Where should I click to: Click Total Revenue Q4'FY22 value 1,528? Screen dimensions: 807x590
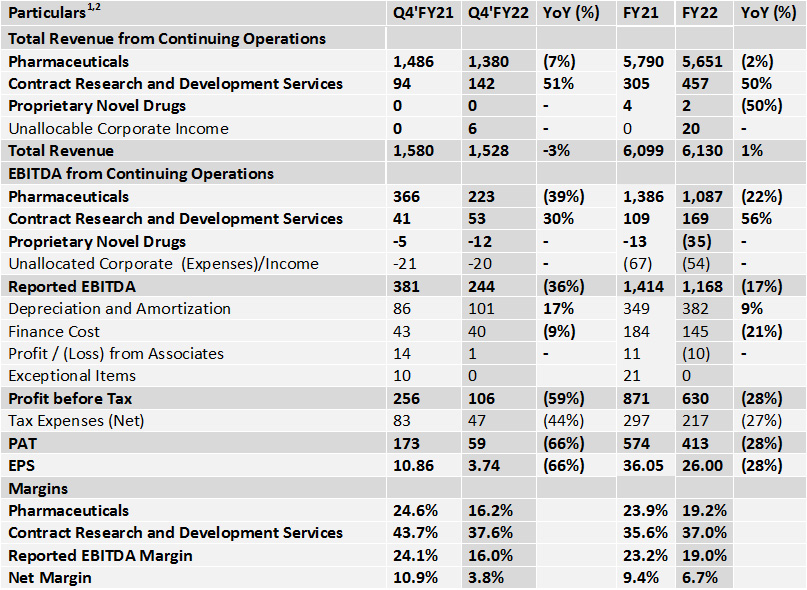tap(488, 151)
